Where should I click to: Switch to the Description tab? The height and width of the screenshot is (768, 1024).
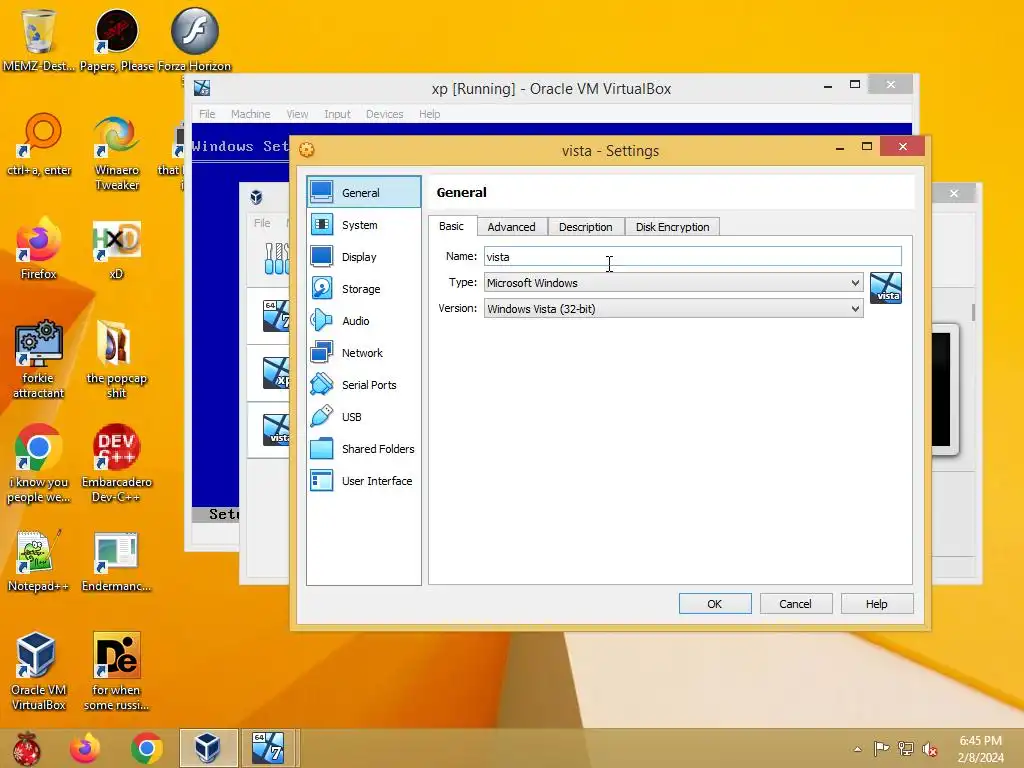586,227
